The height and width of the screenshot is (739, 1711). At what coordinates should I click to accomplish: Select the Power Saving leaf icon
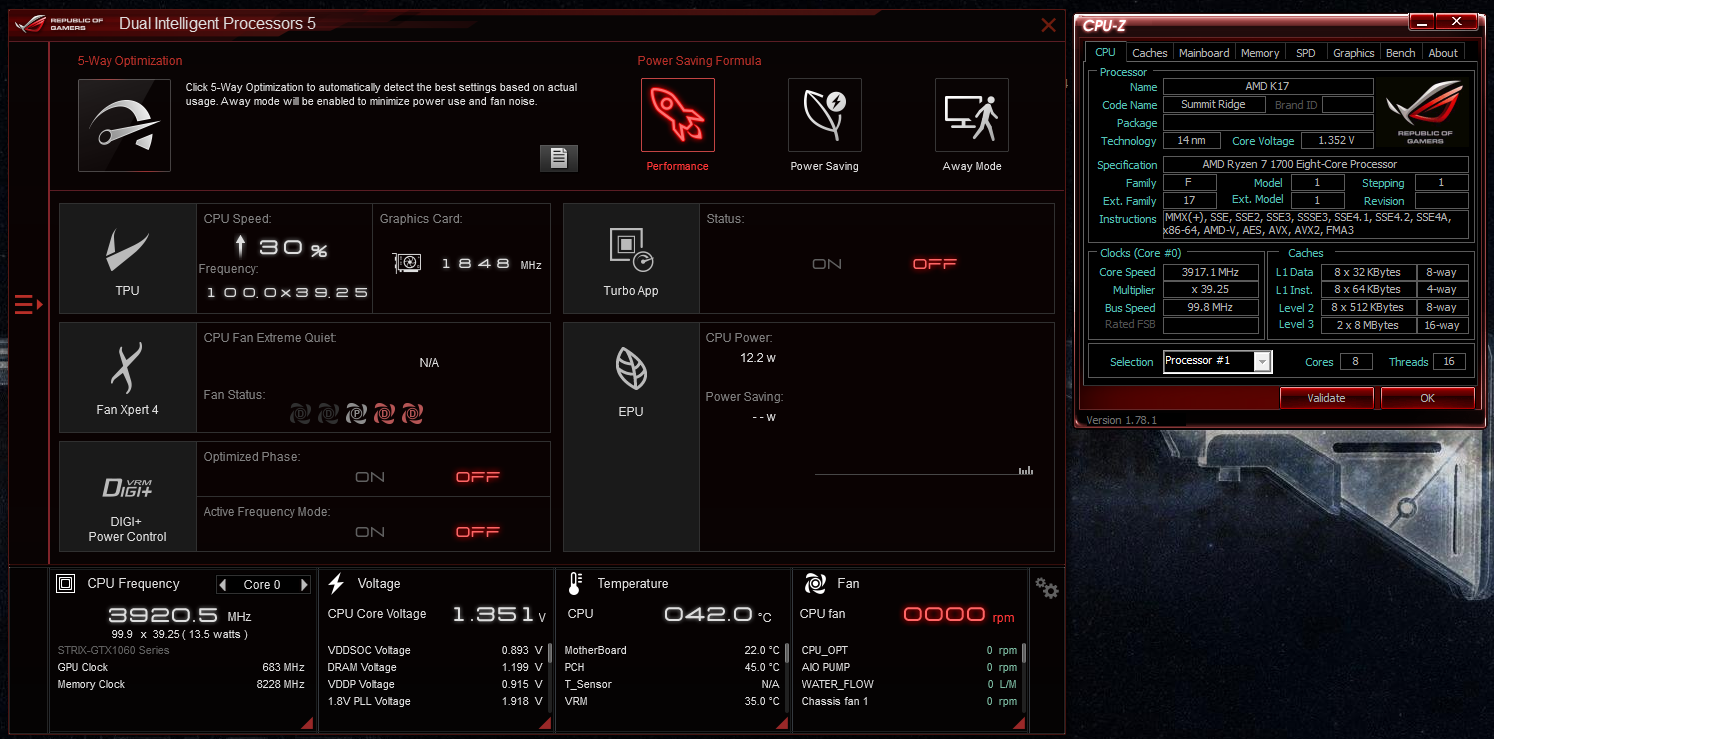825,115
